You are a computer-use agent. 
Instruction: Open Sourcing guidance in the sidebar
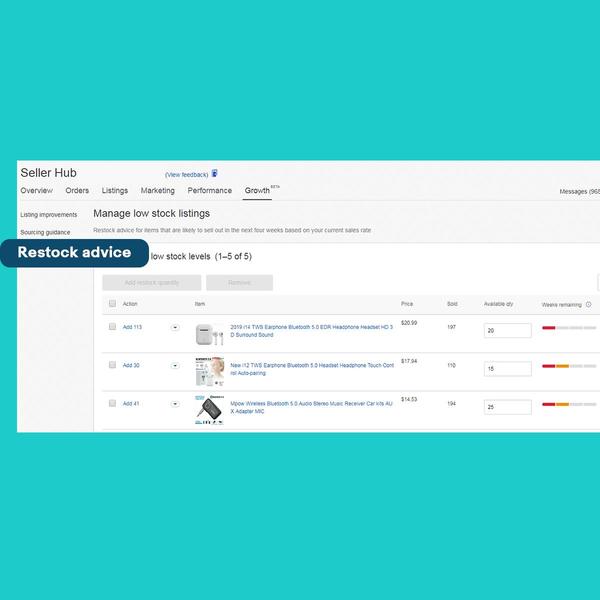(45, 232)
